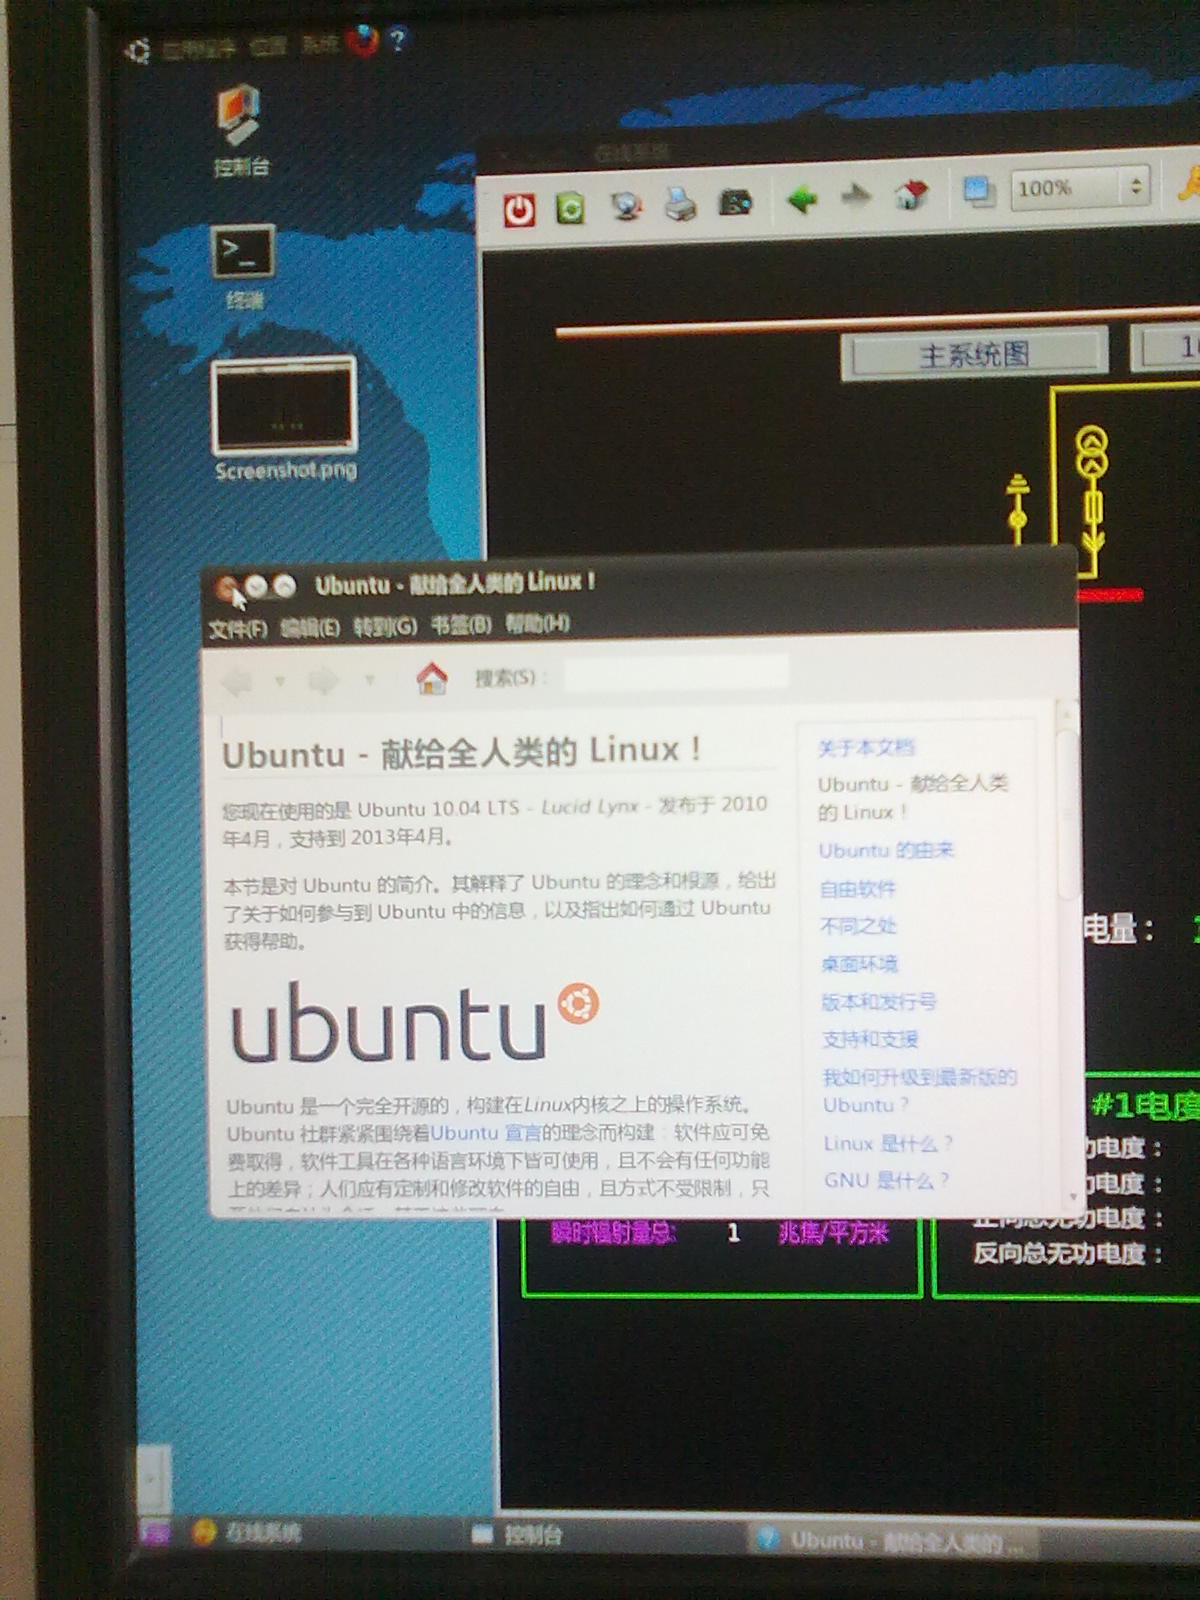Open the 转到(G) menu in help window
1200x1600 pixels.
click(385, 627)
